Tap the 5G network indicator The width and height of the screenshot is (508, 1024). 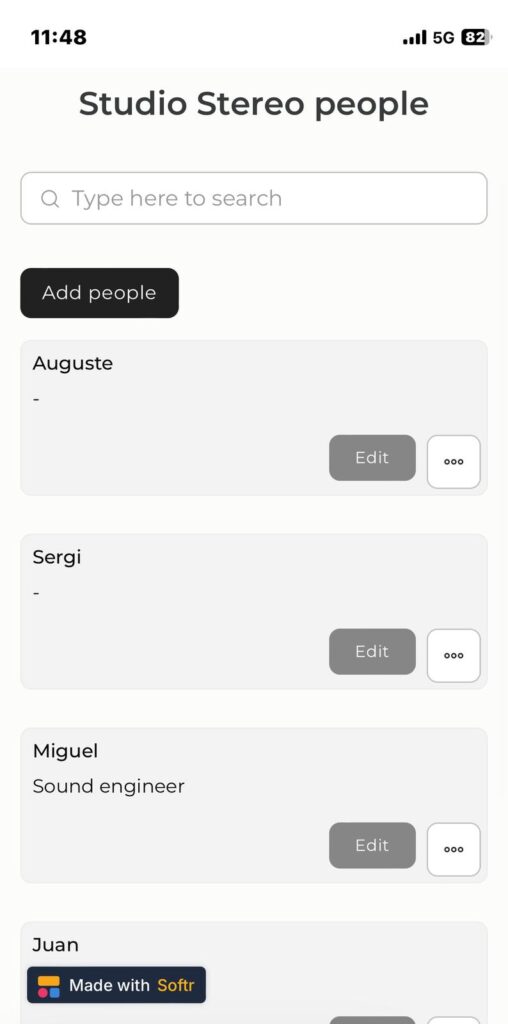pyautogui.click(x=443, y=38)
